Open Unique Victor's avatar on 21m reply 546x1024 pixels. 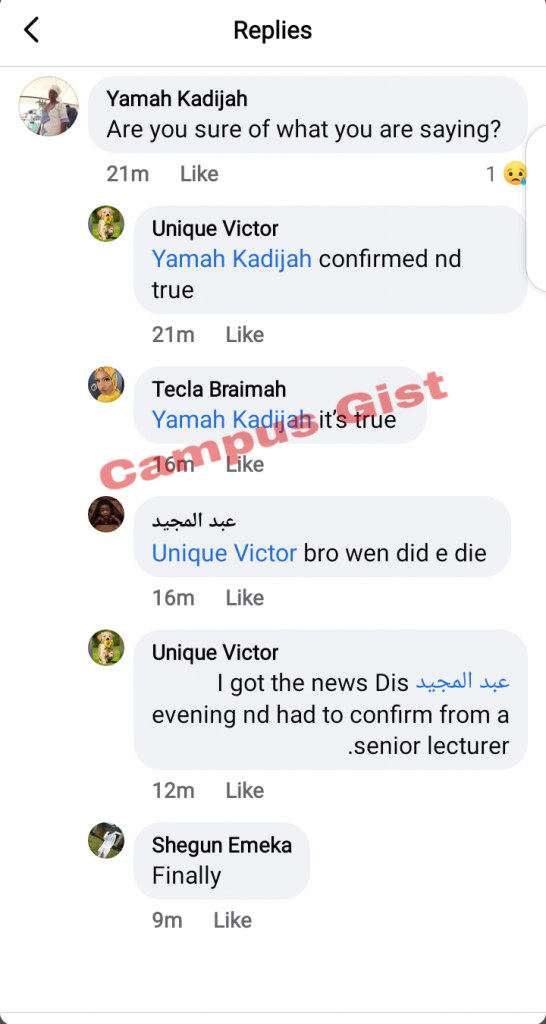(106, 223)
